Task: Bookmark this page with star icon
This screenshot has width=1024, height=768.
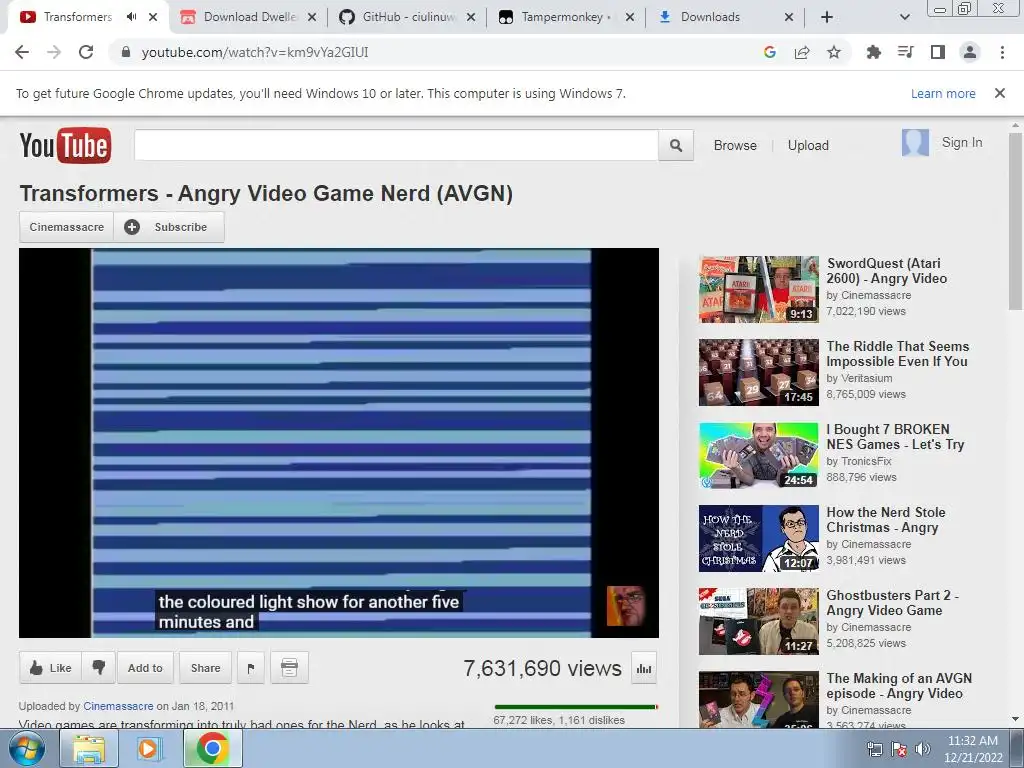Action: coord(834,52)
